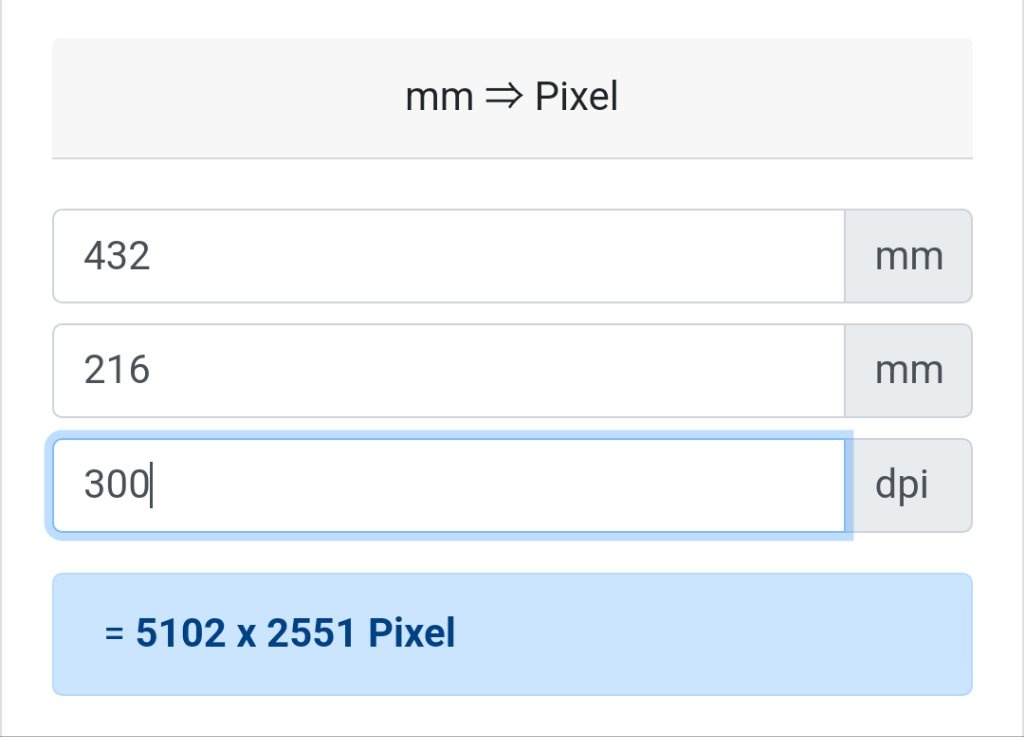The image size is (1024, 737).
Task: Click the word Pixel in the result
Action: point(411,633)
